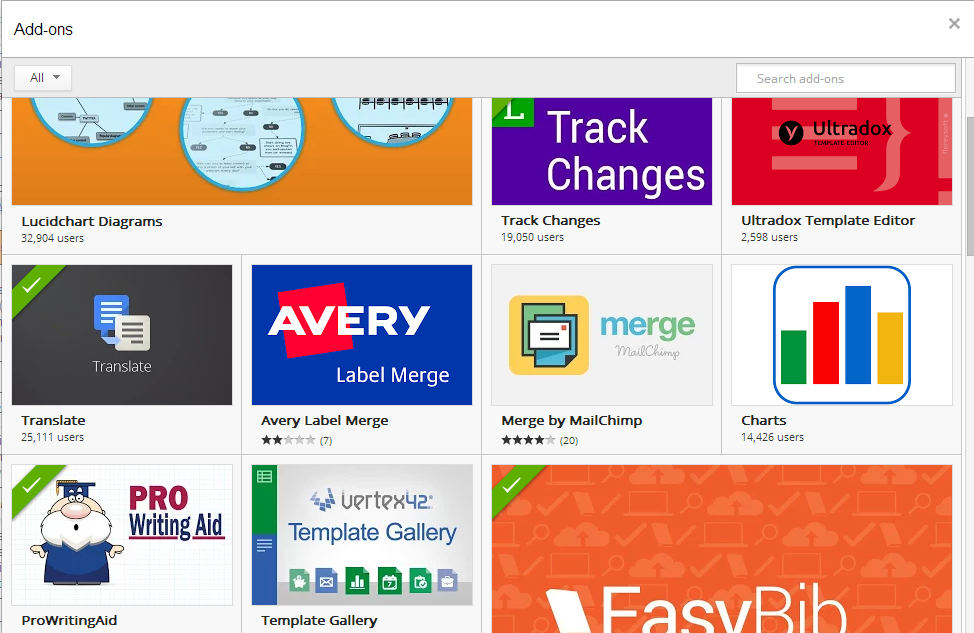
Task: Click the "32,904 users" count
Action: 52,238
